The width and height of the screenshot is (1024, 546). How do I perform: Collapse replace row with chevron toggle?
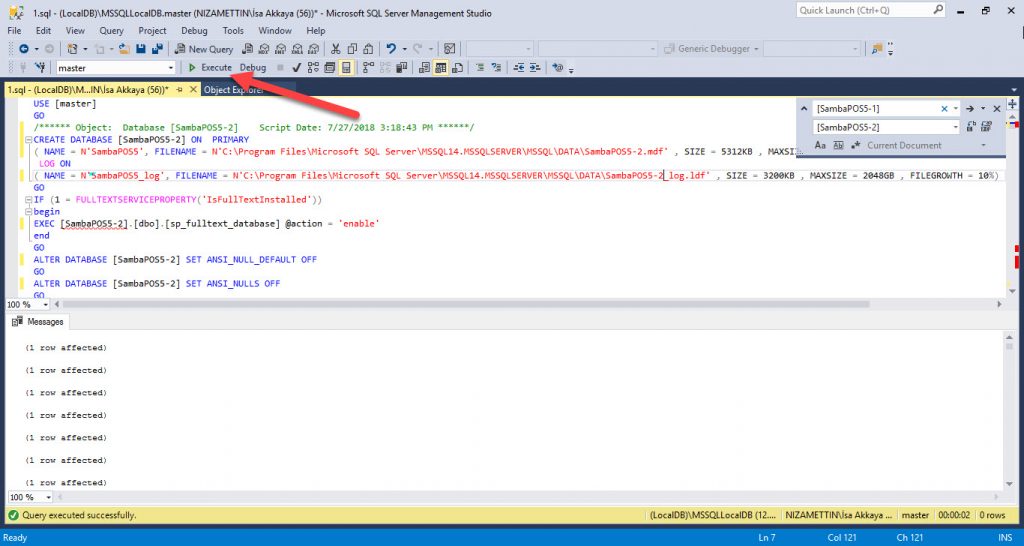[x=804, y=108]
